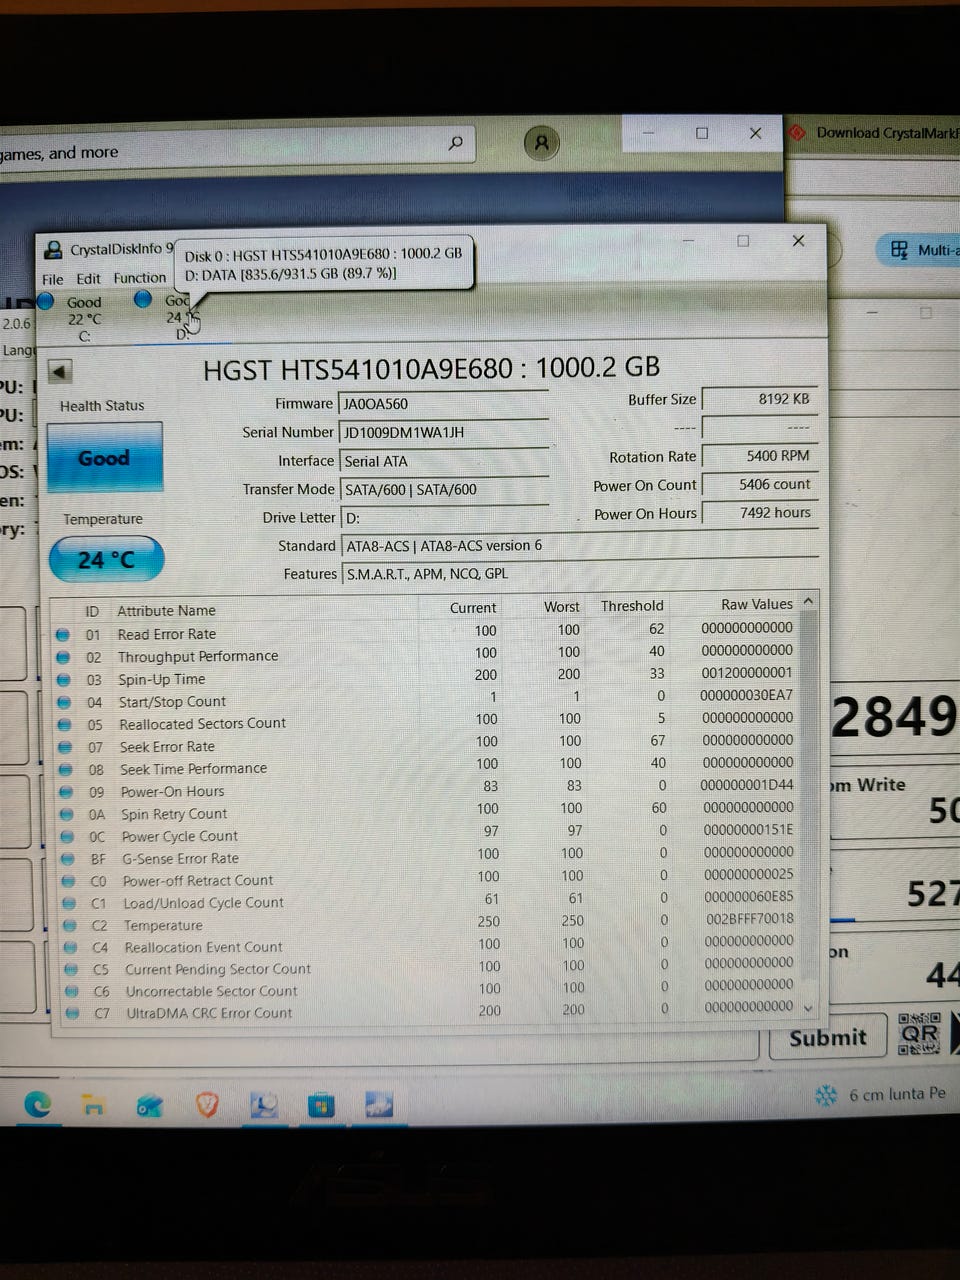Open the Outlook icon in the taskbar
This screenshot has height=1280, width=960.
(x=150, y=1105)
